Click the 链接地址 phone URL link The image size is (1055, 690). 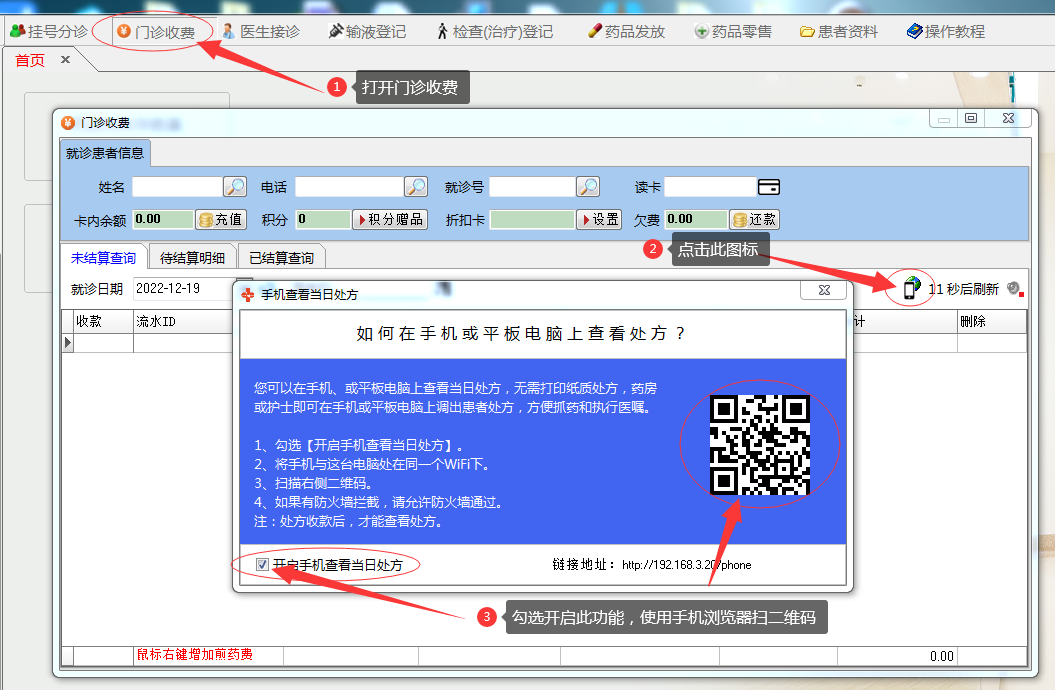pos(686,565)
